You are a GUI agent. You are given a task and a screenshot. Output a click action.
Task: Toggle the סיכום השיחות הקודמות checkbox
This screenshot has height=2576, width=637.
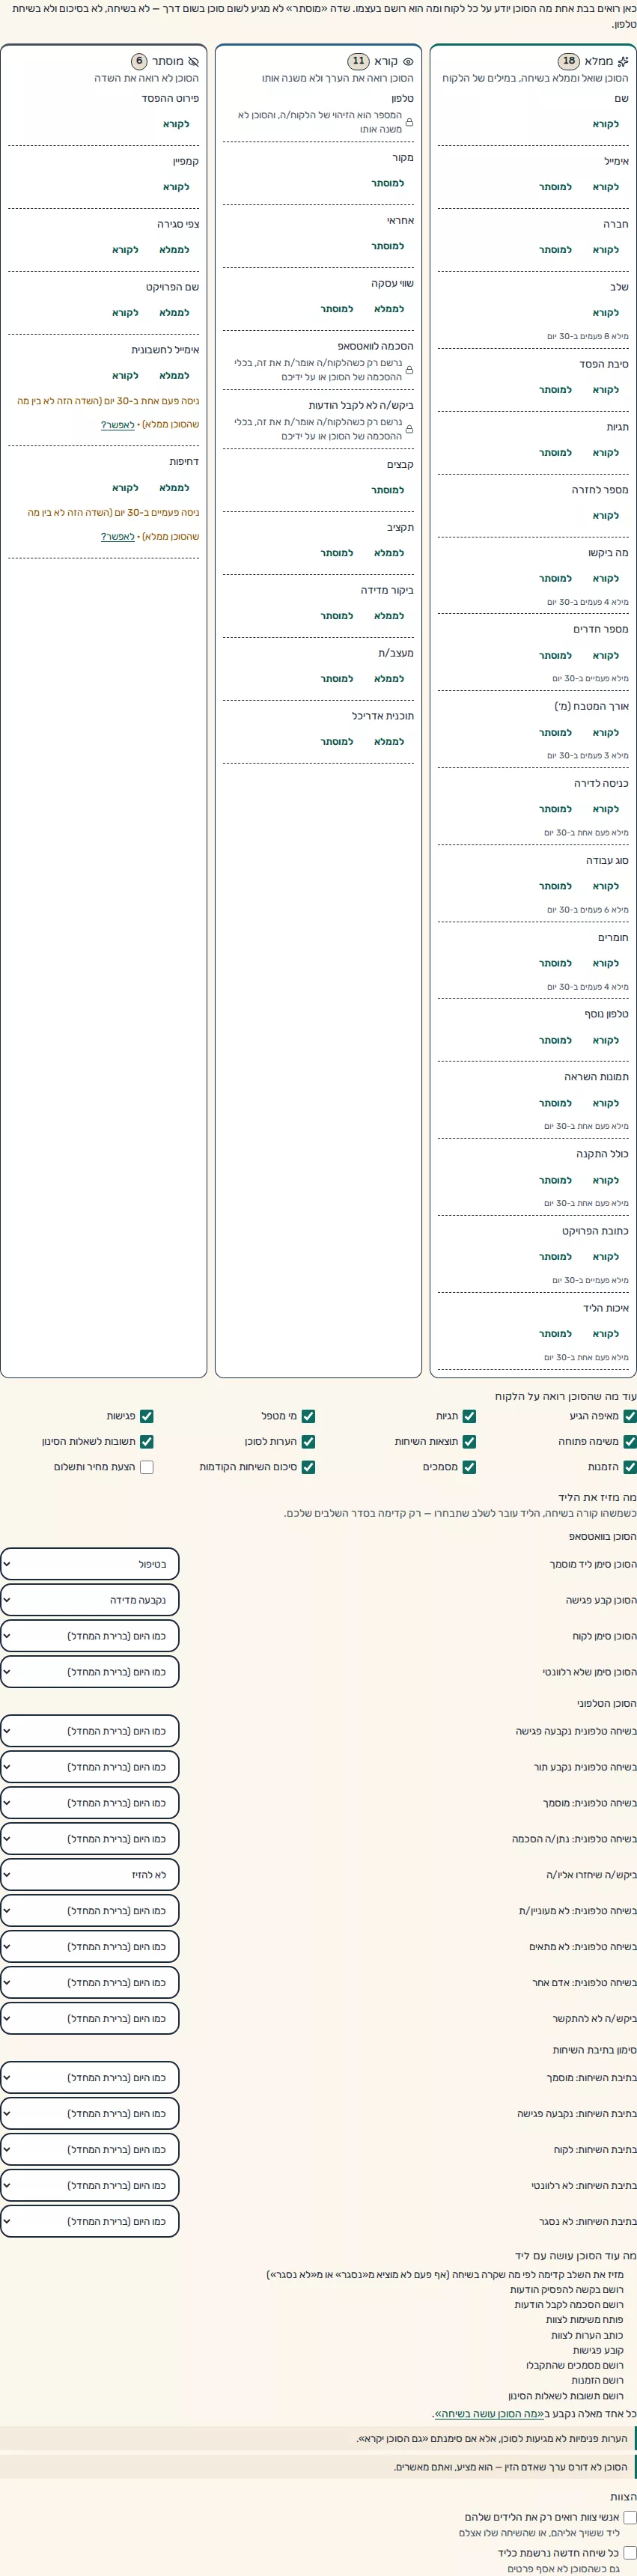point(308,1467)
